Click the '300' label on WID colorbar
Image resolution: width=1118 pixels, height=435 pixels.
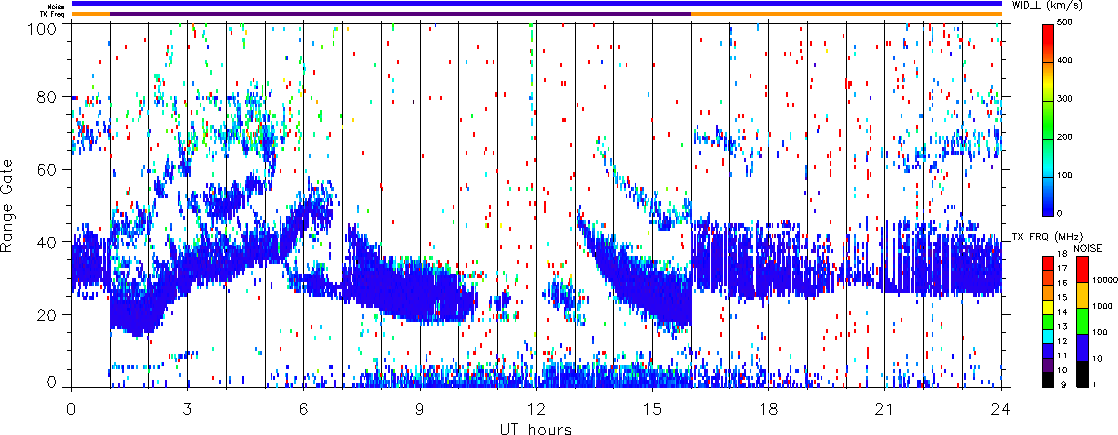pyautogui.click(x=1065, y=99)
